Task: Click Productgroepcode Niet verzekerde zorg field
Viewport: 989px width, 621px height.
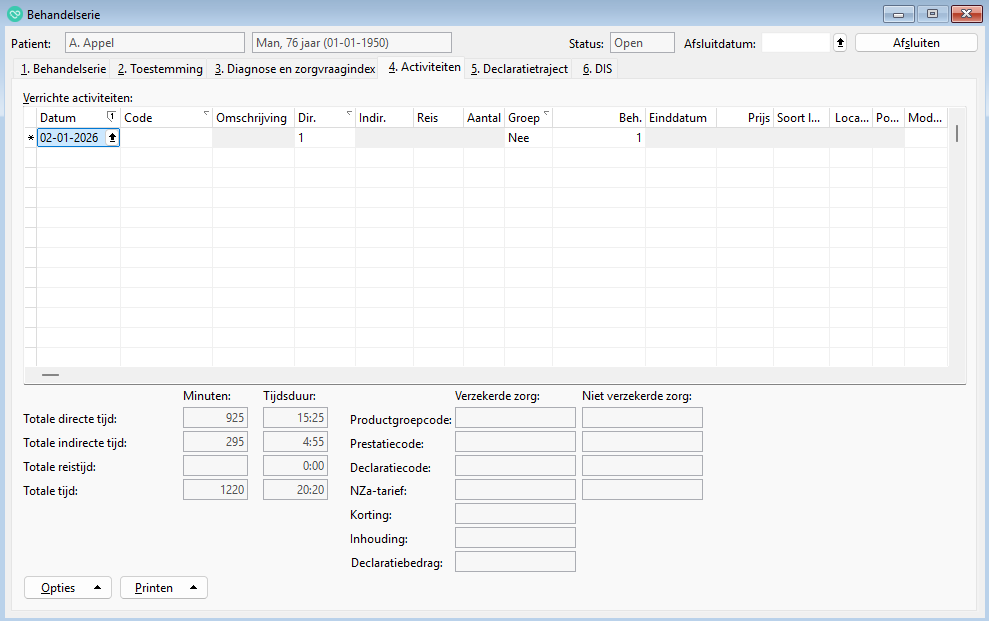Action: click(642, 417)
